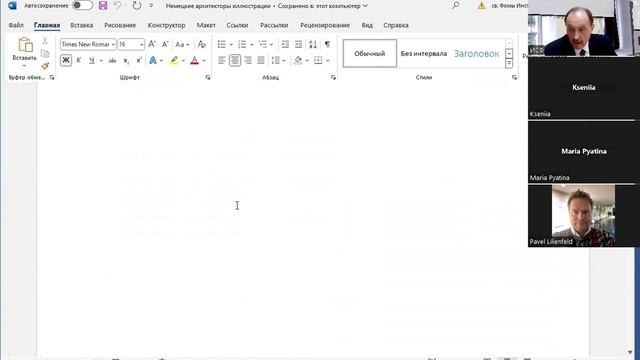Open numbered list dropdown arrow

point(251,44)
